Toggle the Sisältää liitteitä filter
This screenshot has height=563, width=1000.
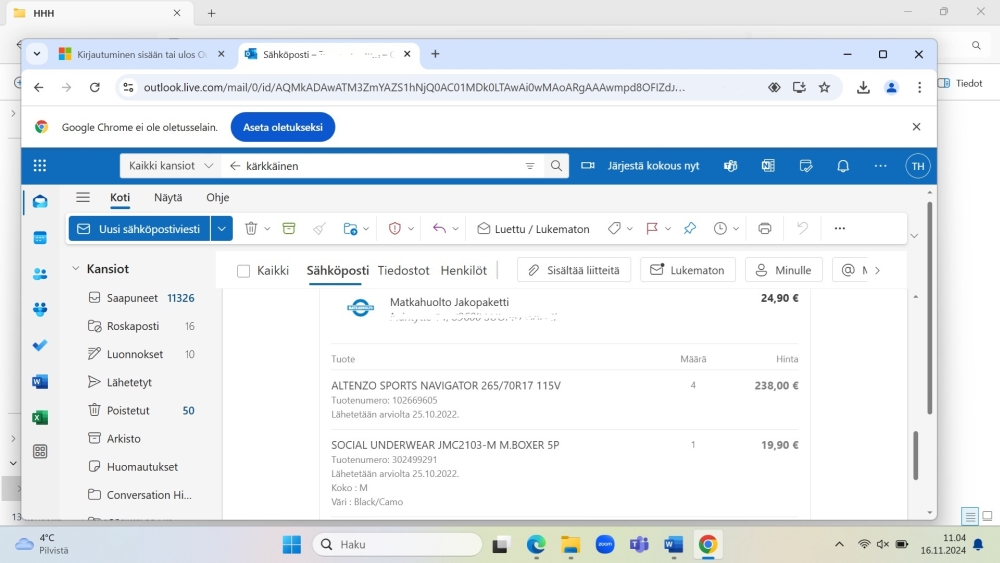573,270
